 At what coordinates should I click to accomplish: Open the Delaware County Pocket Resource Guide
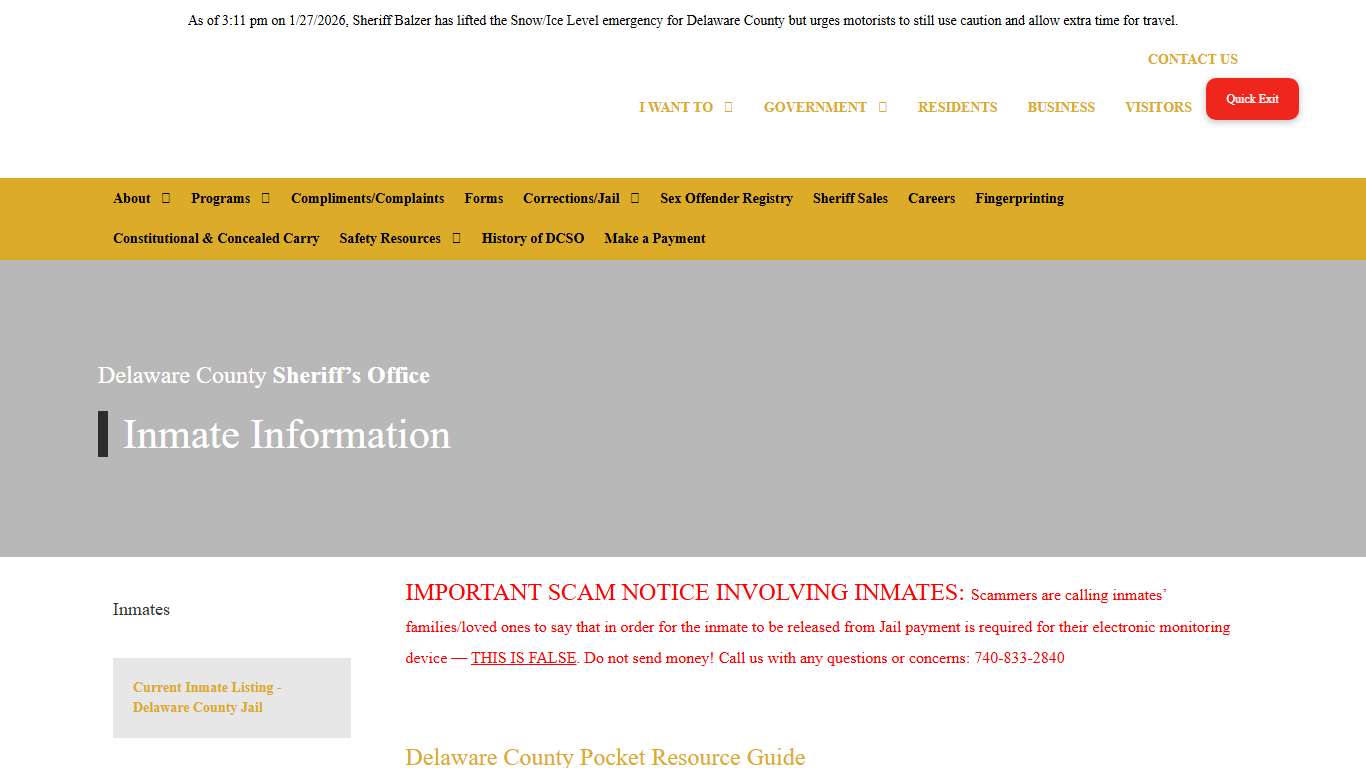coord(604,757)
